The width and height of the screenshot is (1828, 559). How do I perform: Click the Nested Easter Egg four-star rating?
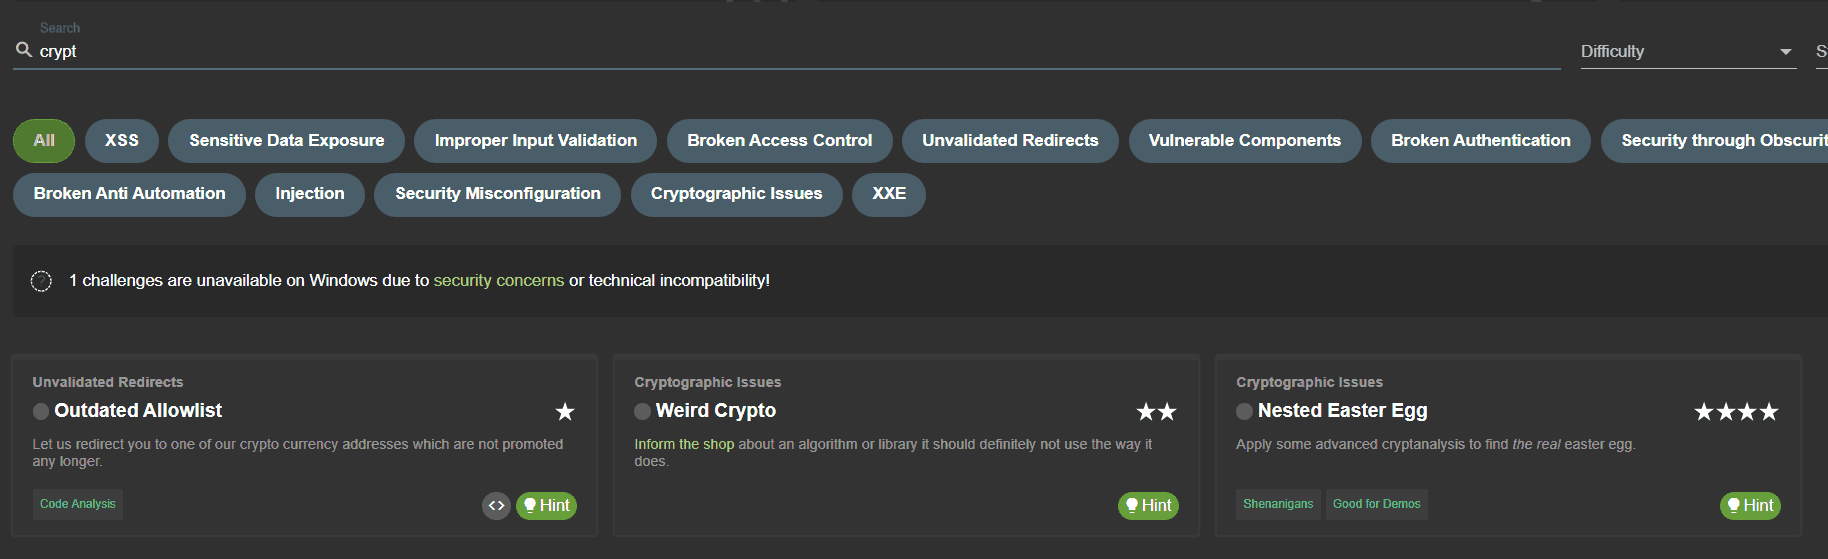1736,412
